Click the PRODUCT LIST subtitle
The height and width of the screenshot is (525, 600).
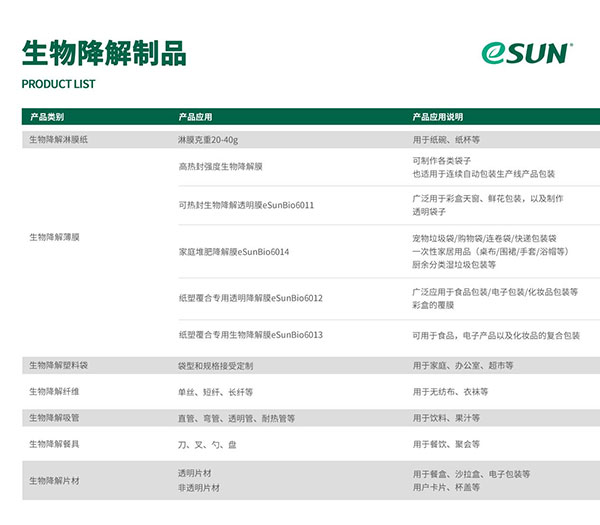coord(58,84)
